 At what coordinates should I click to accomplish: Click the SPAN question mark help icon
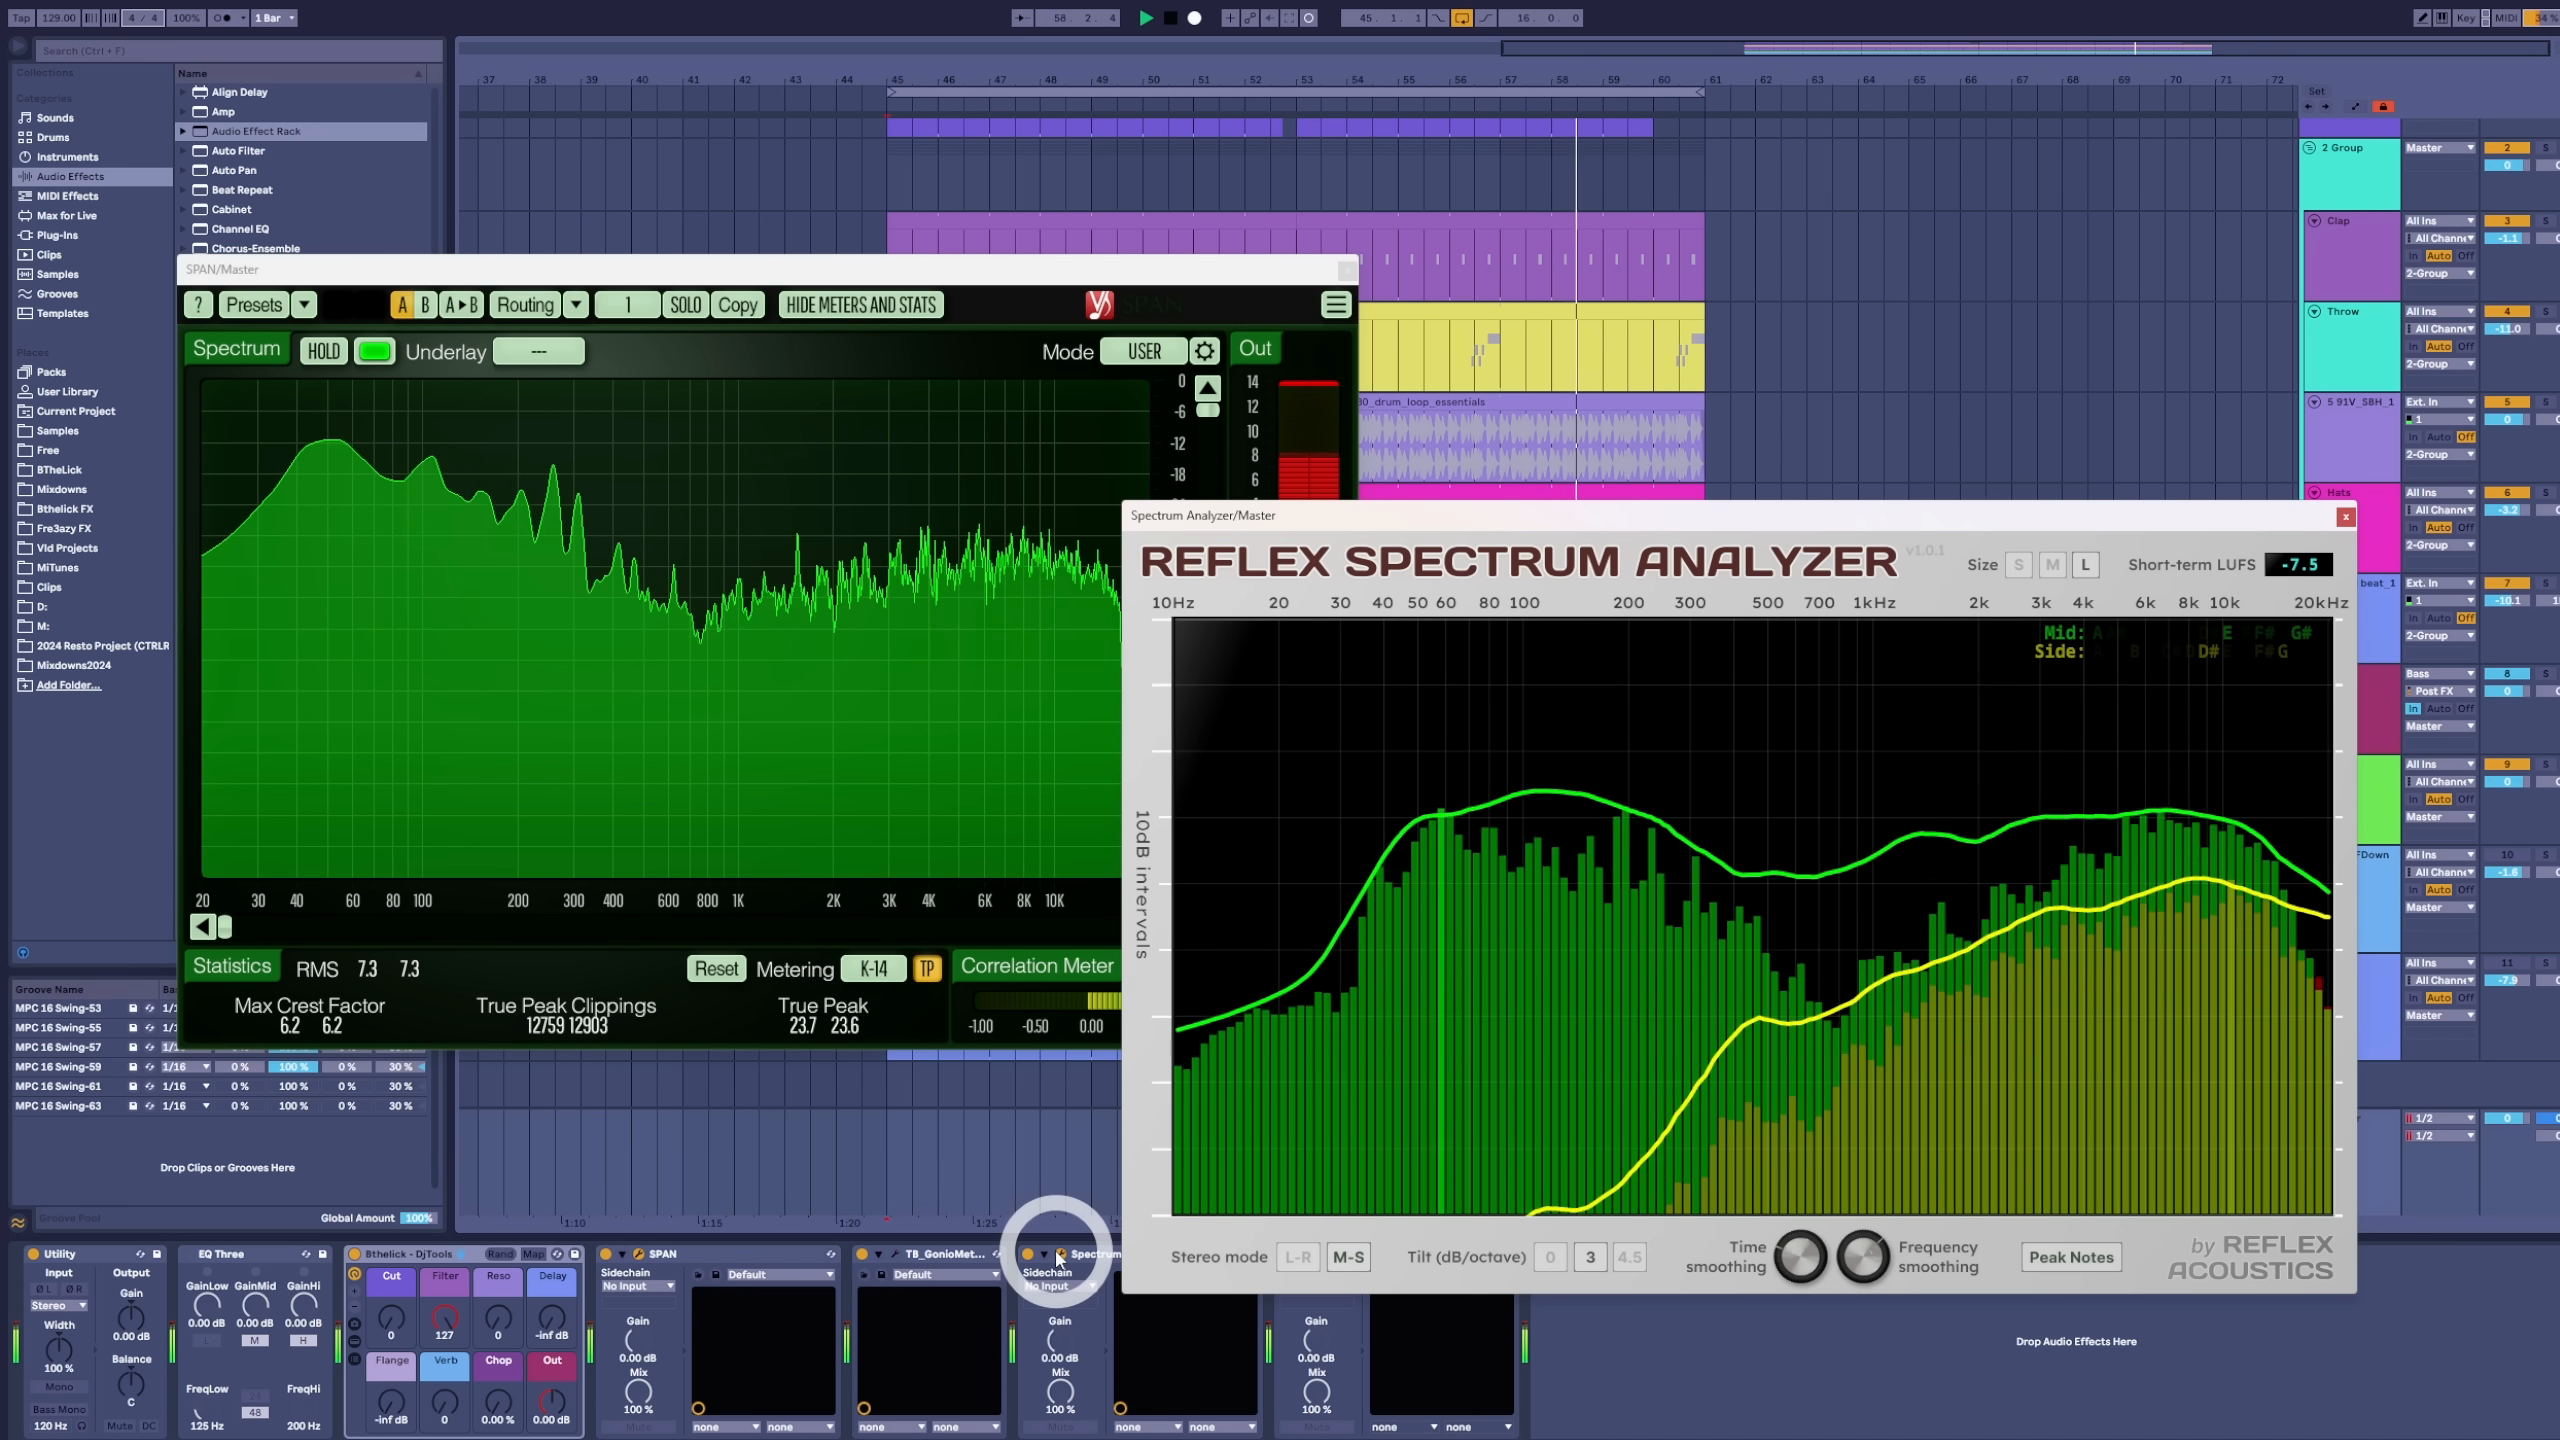tap(198, 305)
